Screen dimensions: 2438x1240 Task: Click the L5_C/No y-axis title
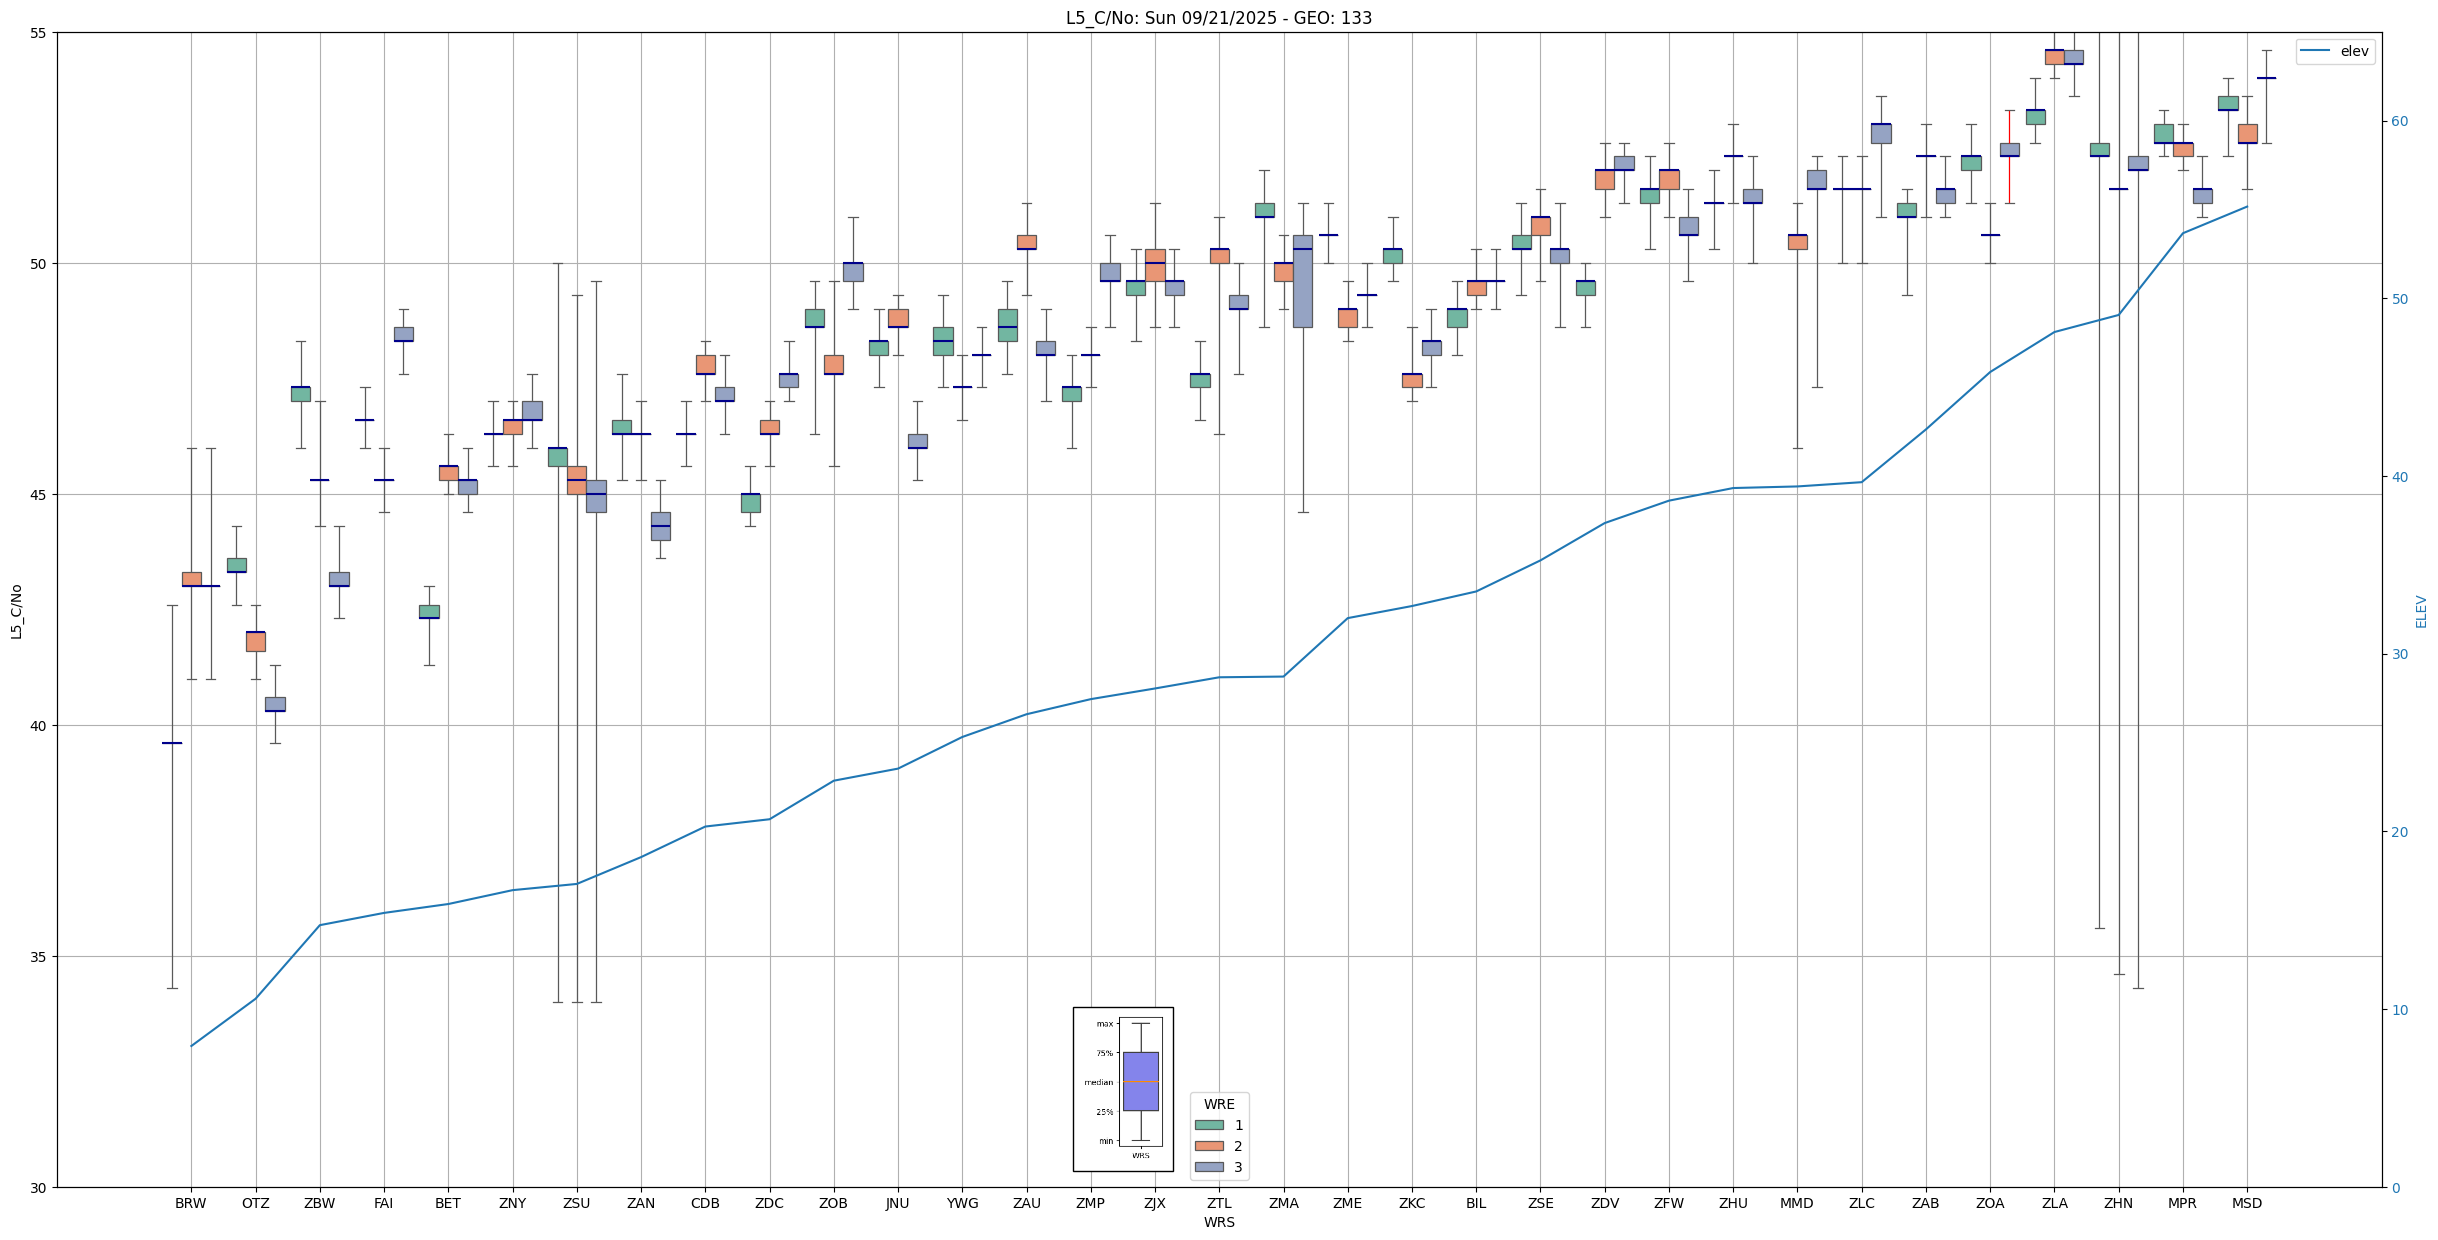[x=16, y=611]
